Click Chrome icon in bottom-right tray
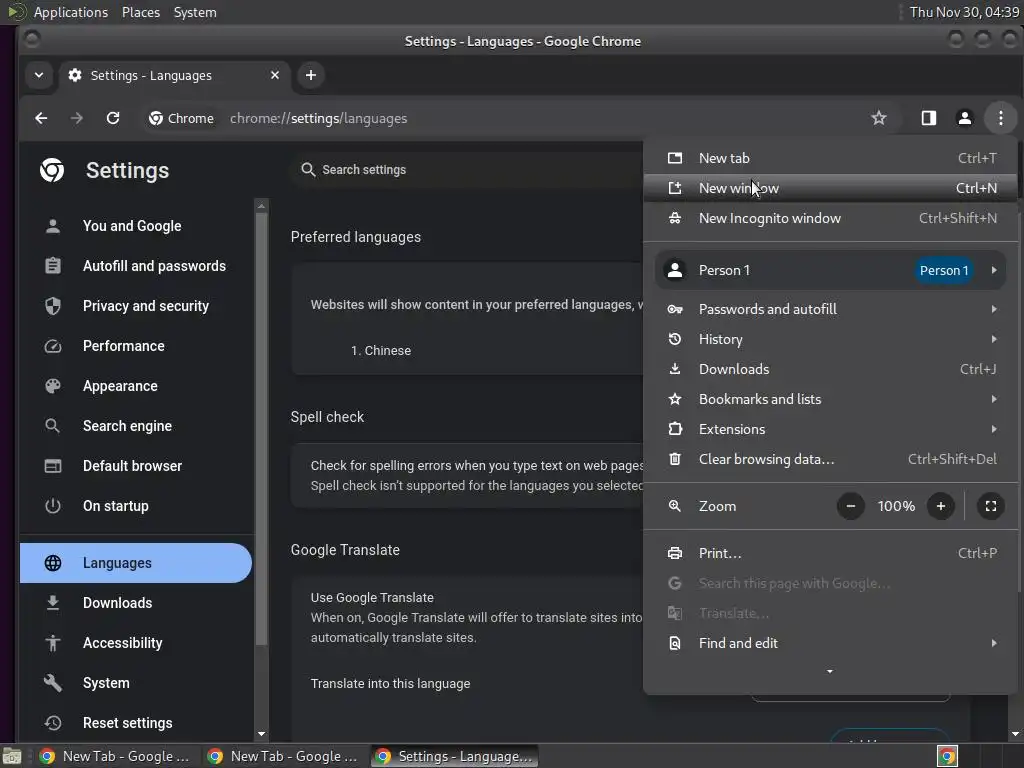This screenshot has width=1024, height=768. click(x=947, y=756)
